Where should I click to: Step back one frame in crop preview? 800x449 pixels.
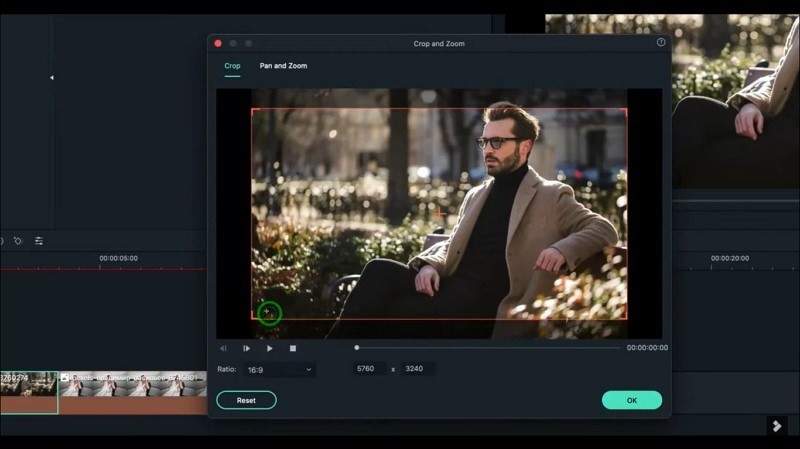point(223,348)
